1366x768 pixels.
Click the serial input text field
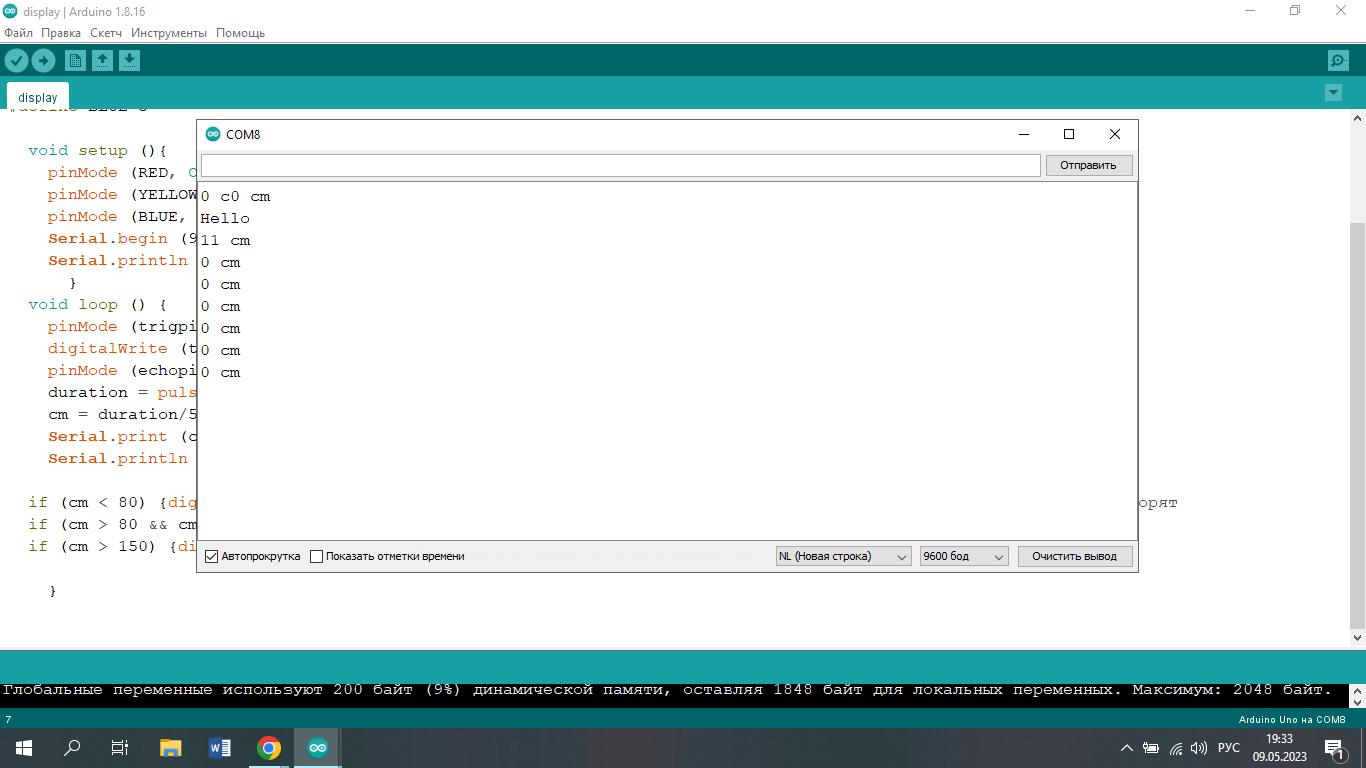pyautogui.click(x=620, y=165)
